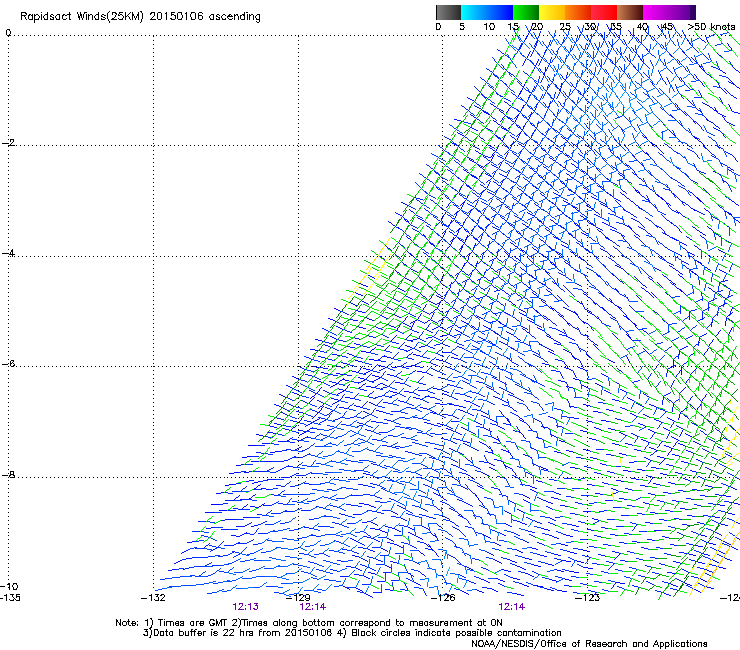This screenshot has width=740, height=650.
Task: Click the green 15-20 knots legend swatch
Action: [526, 12]
